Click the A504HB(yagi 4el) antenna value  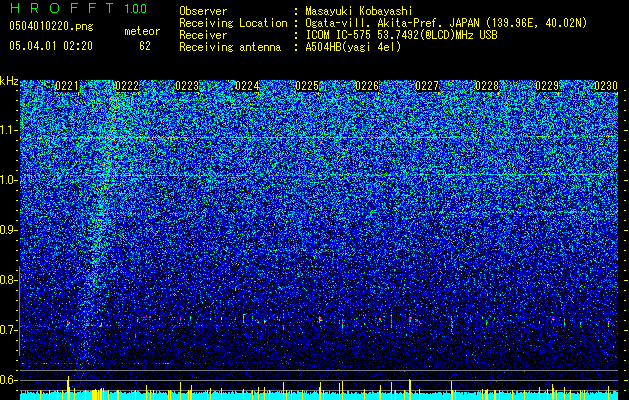[353, 47]
